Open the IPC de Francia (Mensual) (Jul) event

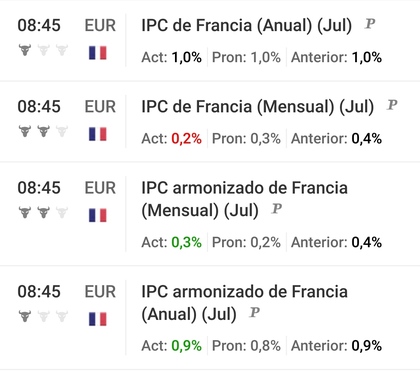[x=258, y=107]
